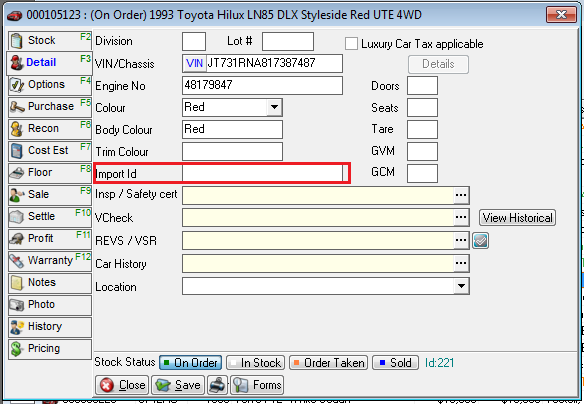Open the Sale tab
The image size is (584, 404).
[x=50, y=194]
